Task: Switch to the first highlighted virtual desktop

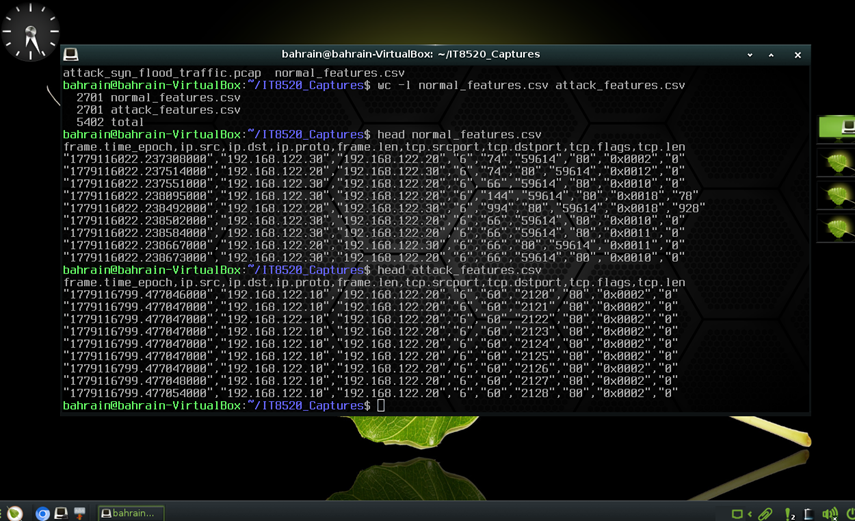Action: (837, 127)
